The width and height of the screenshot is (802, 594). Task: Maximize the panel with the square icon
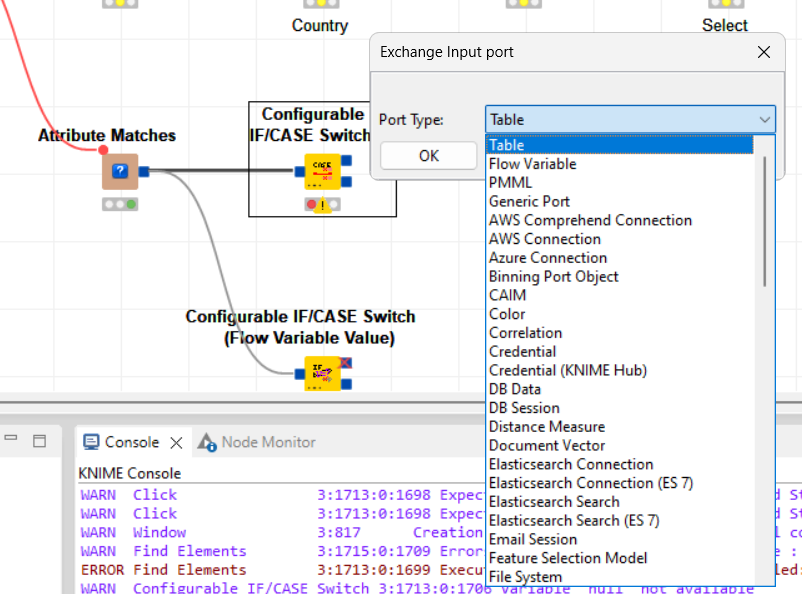click(39, 441)
